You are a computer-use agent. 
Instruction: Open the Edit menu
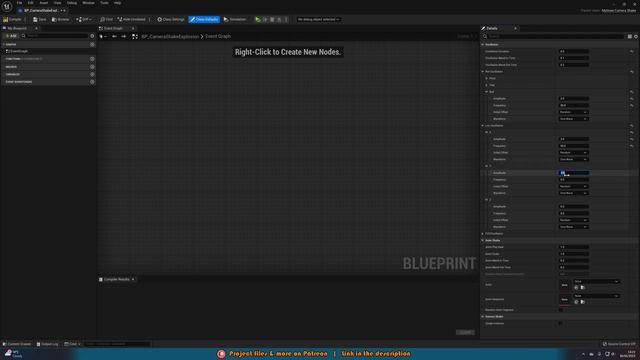pyautogui.click(x=31, y=3)
